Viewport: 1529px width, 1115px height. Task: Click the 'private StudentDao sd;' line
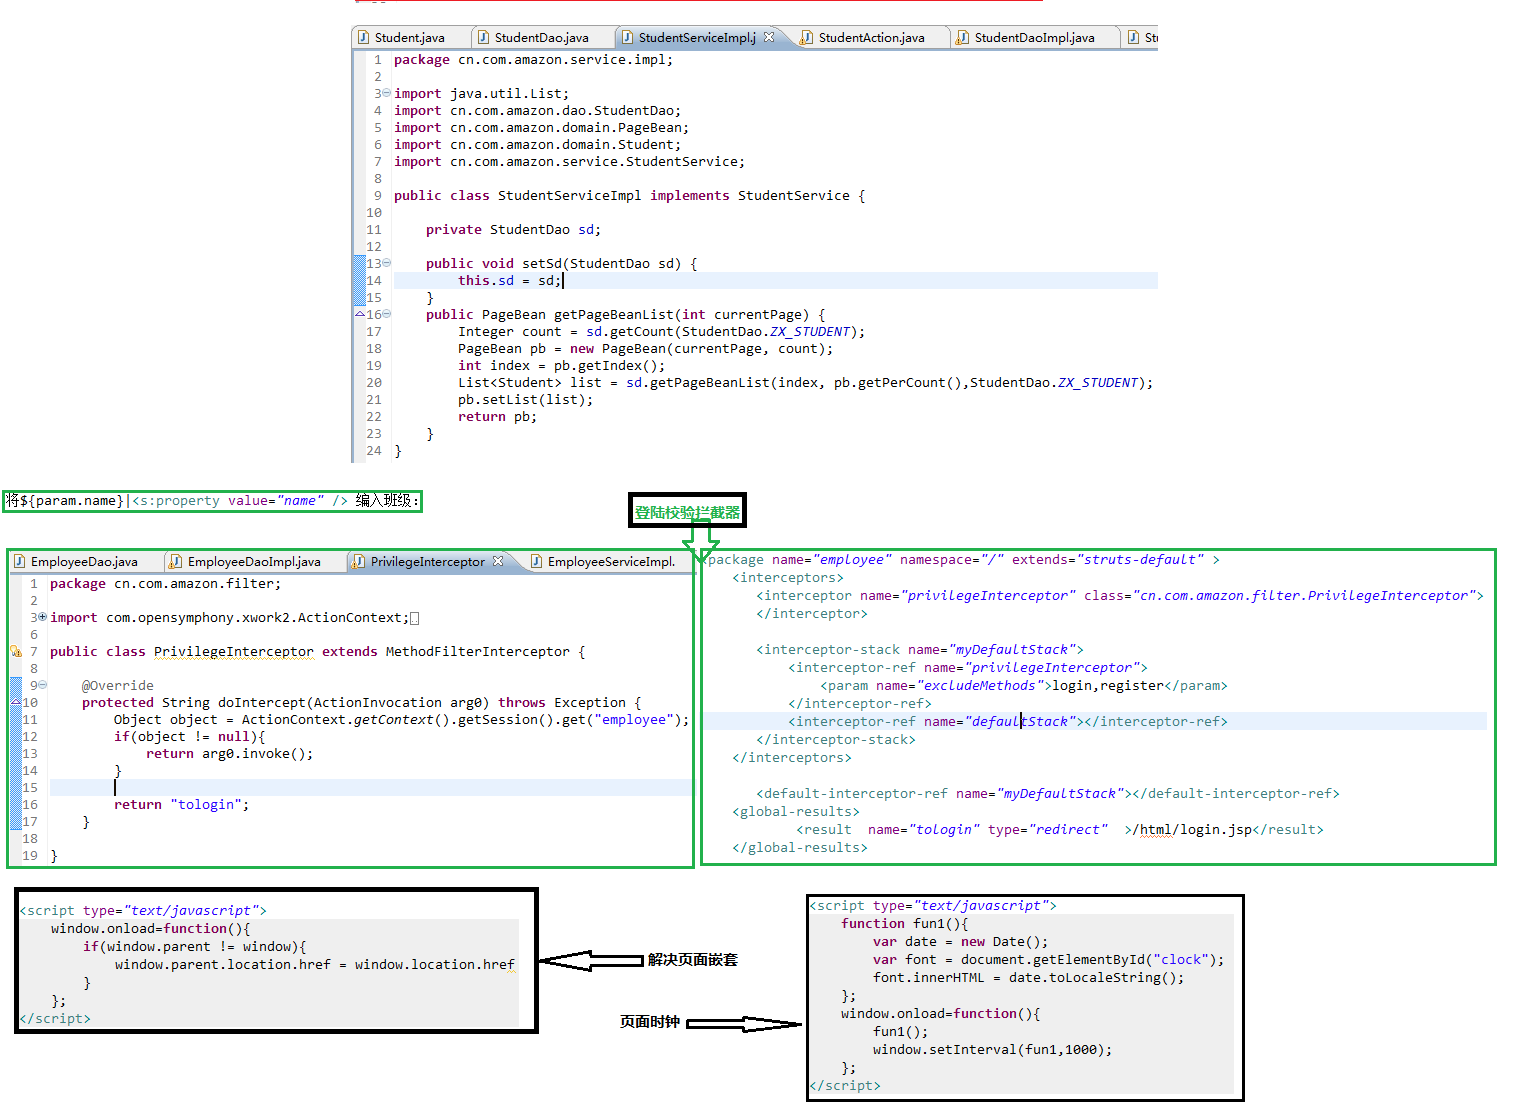(513, 229)
